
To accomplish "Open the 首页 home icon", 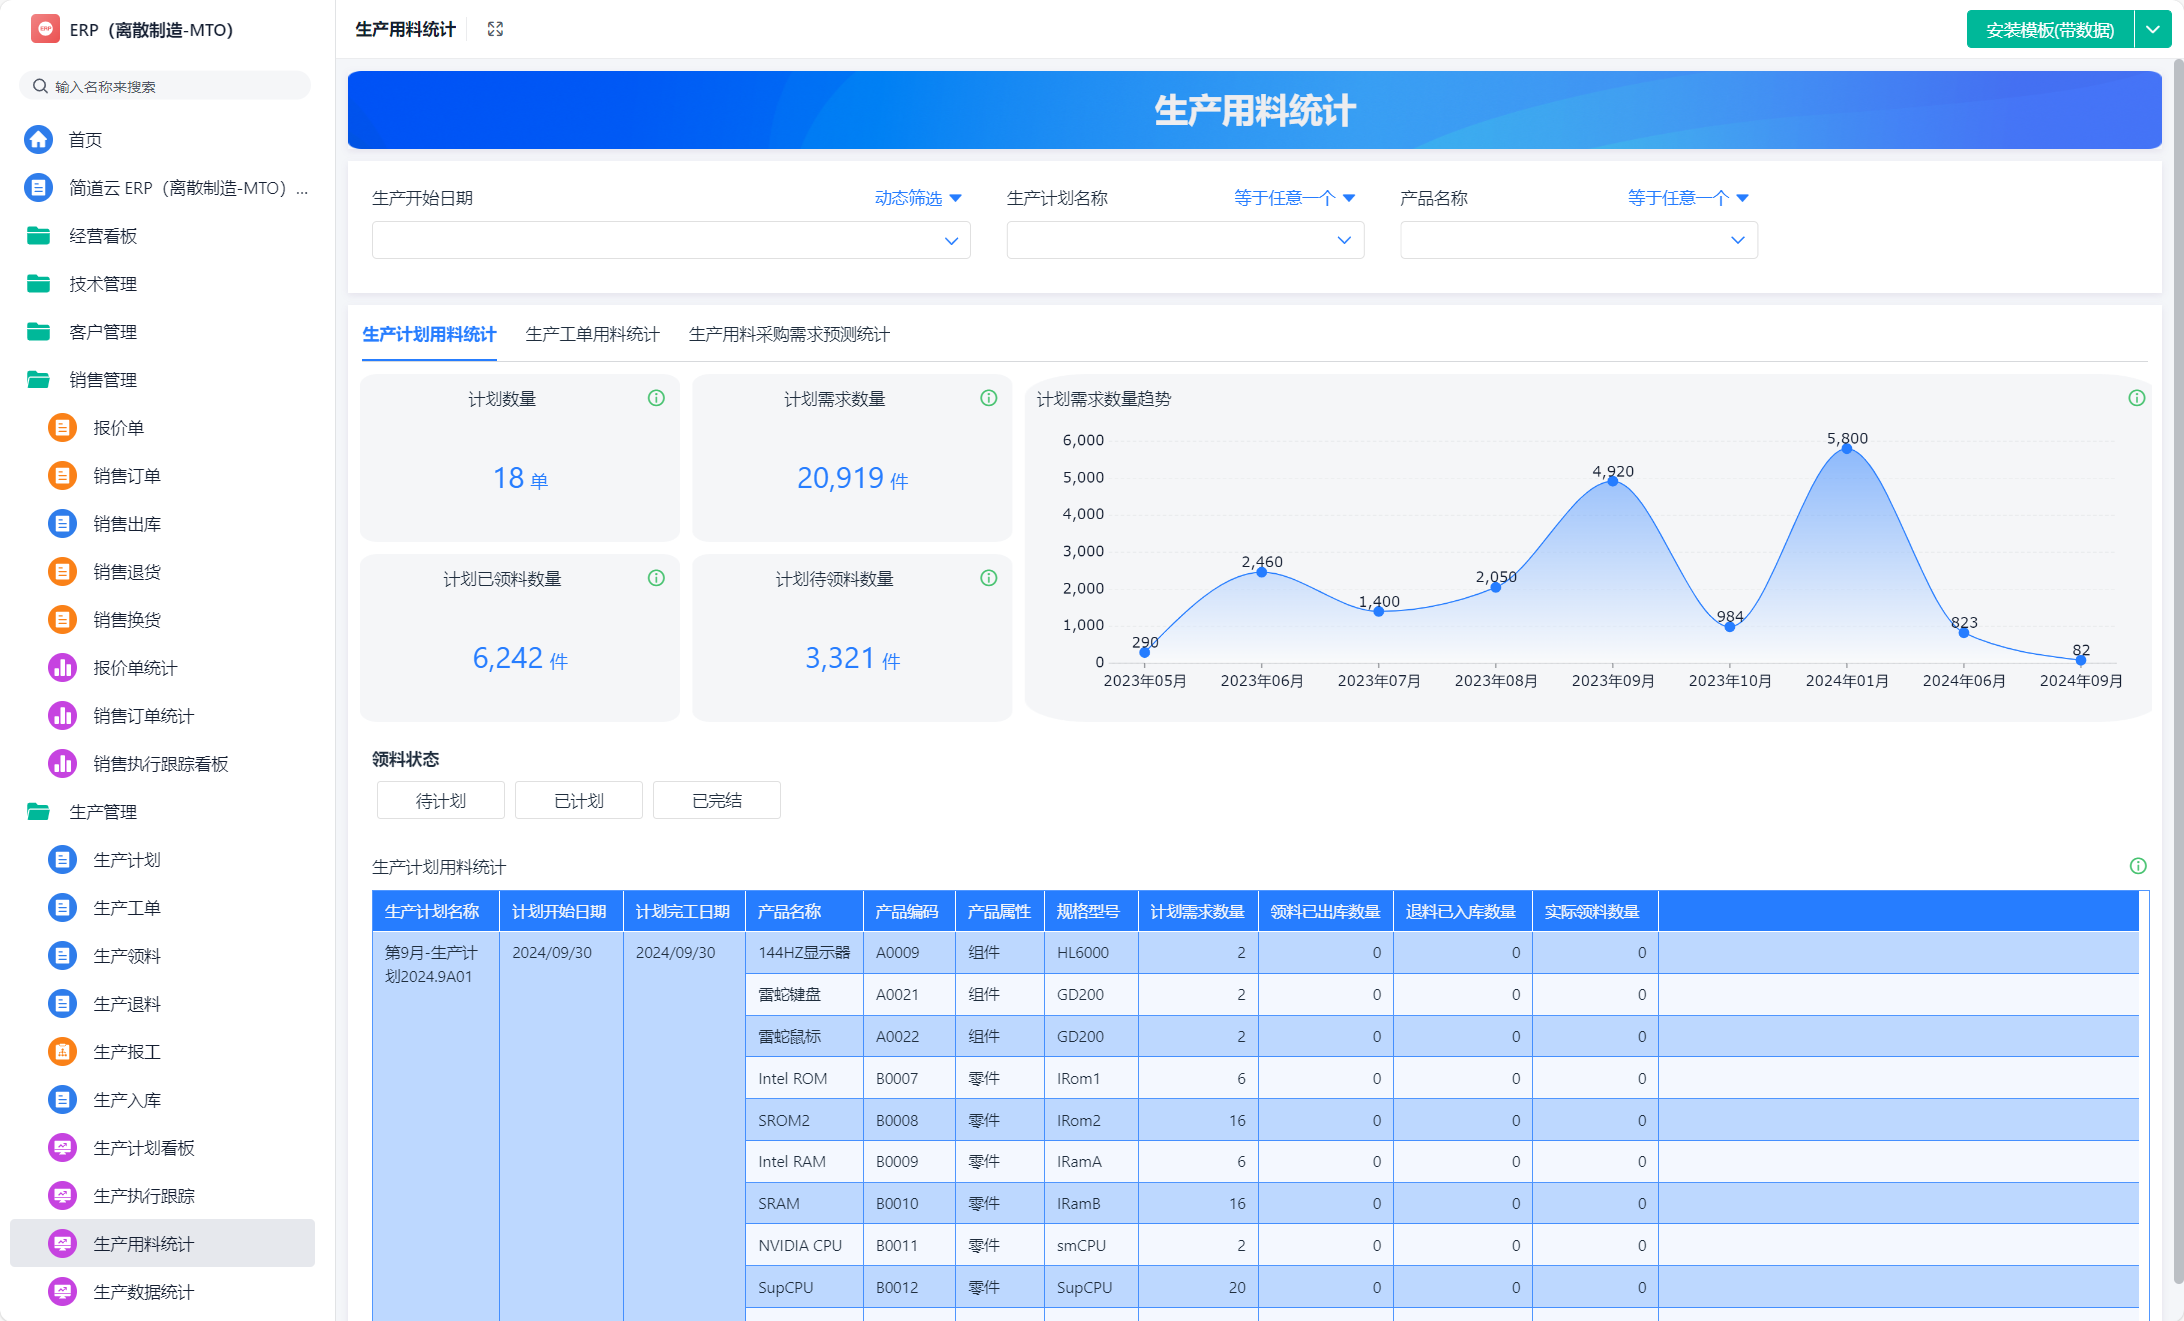I will [38, 139].
